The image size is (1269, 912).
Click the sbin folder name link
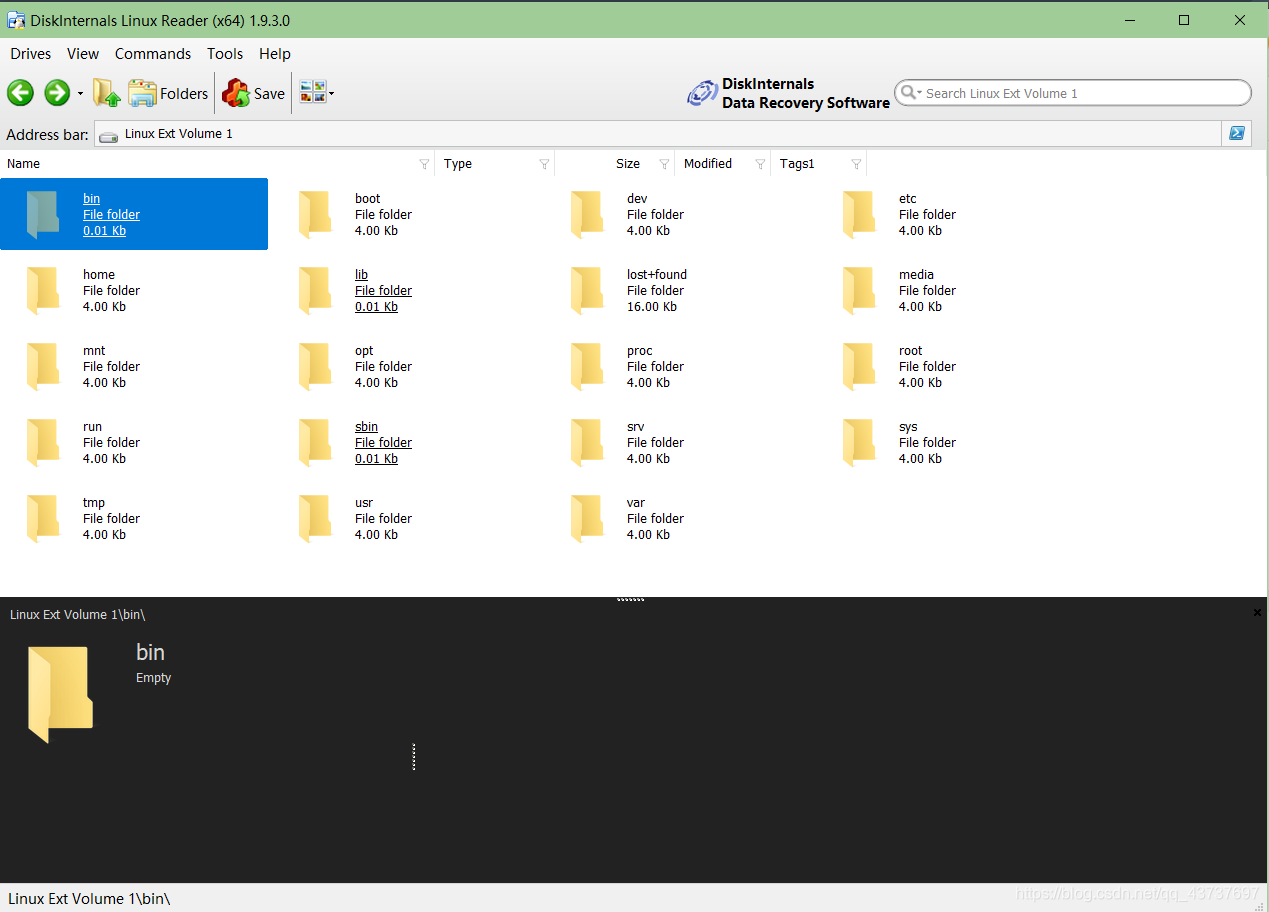[366, 427]
